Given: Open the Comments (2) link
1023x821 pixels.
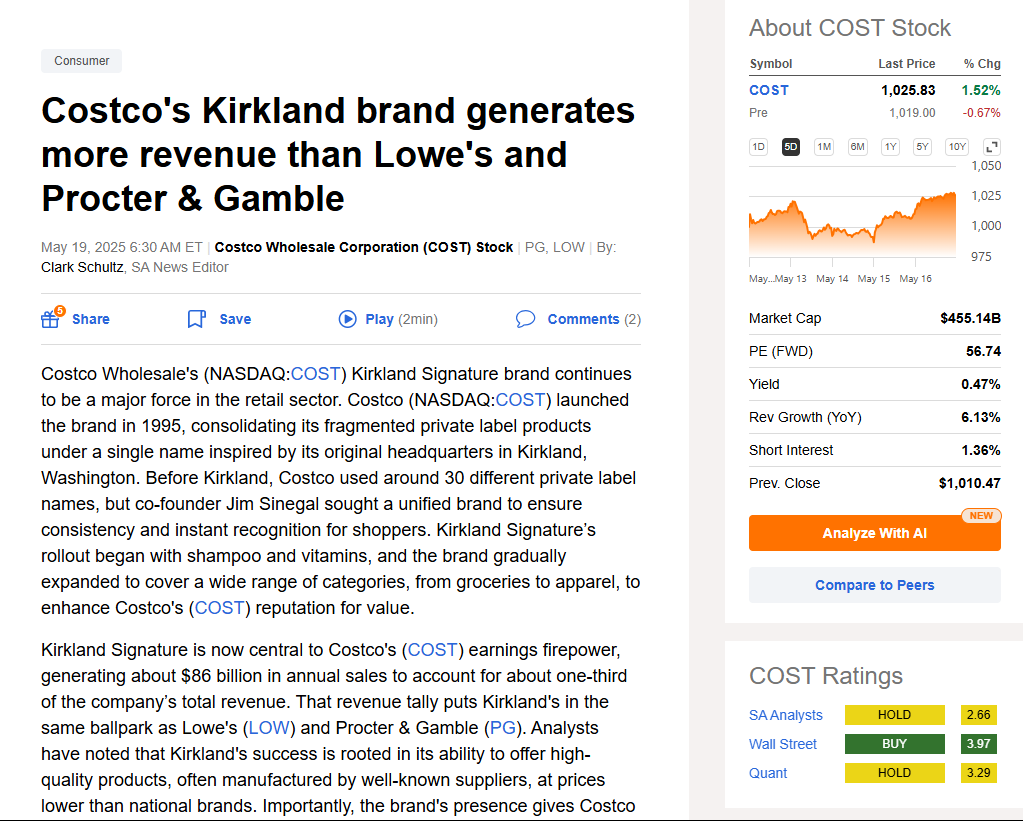Looking at the screenshot, I should coord(594,319).
